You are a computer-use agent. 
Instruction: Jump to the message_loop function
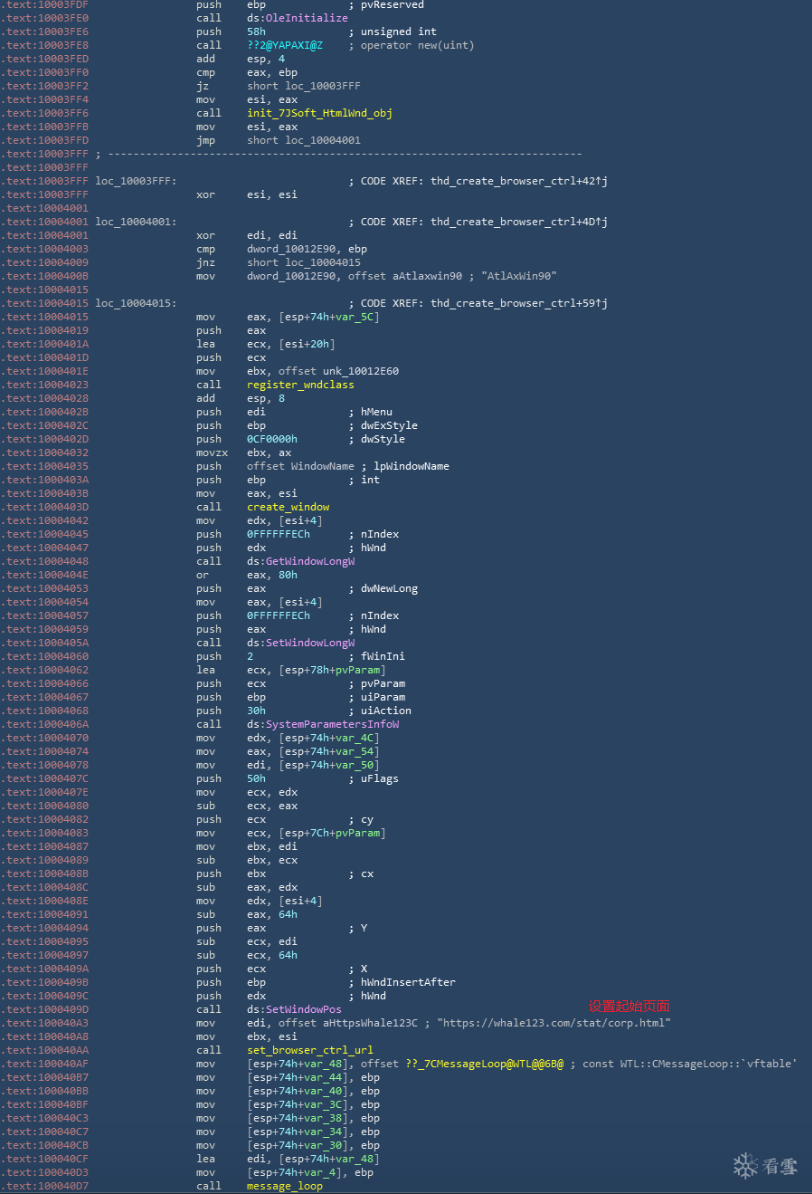(284, 1186)
